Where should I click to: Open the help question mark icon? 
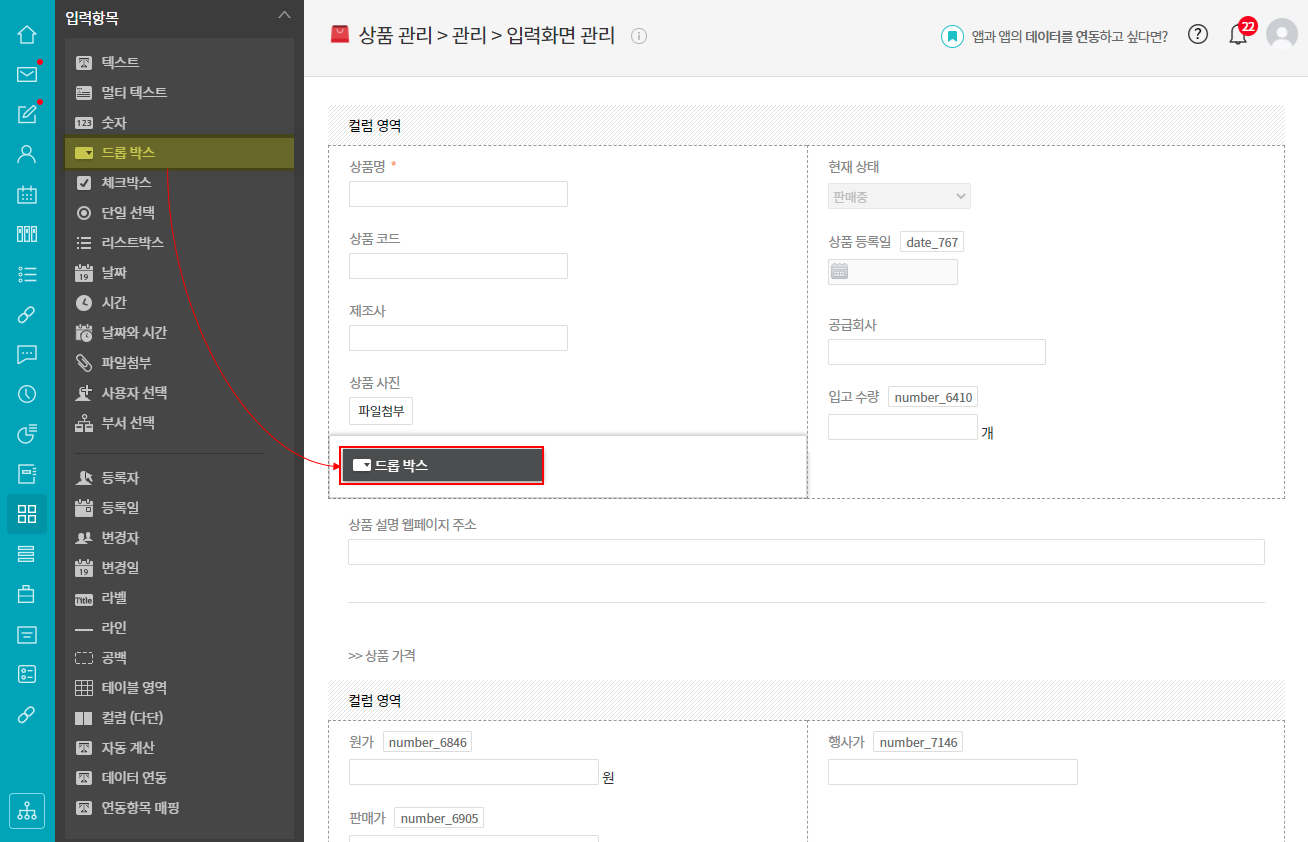click(x=1198, y=35)
